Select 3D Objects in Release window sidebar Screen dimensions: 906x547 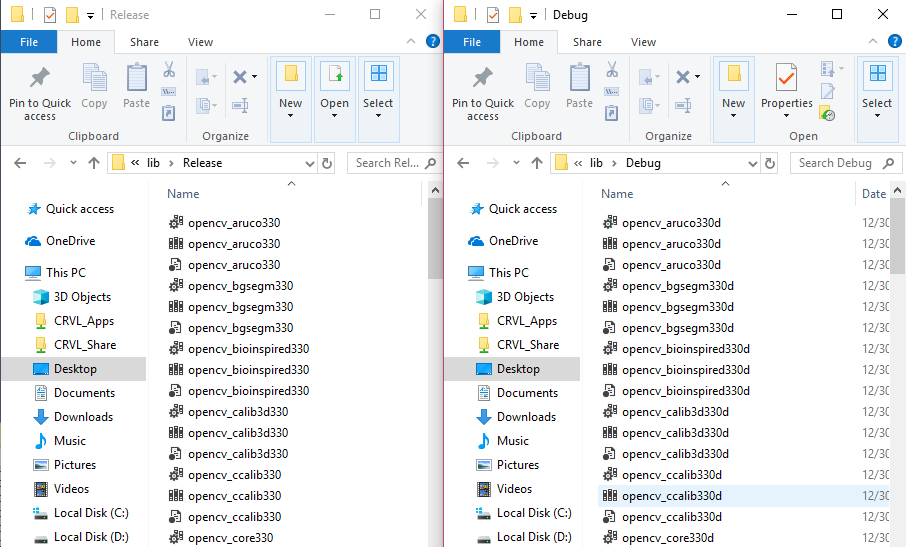72,297
